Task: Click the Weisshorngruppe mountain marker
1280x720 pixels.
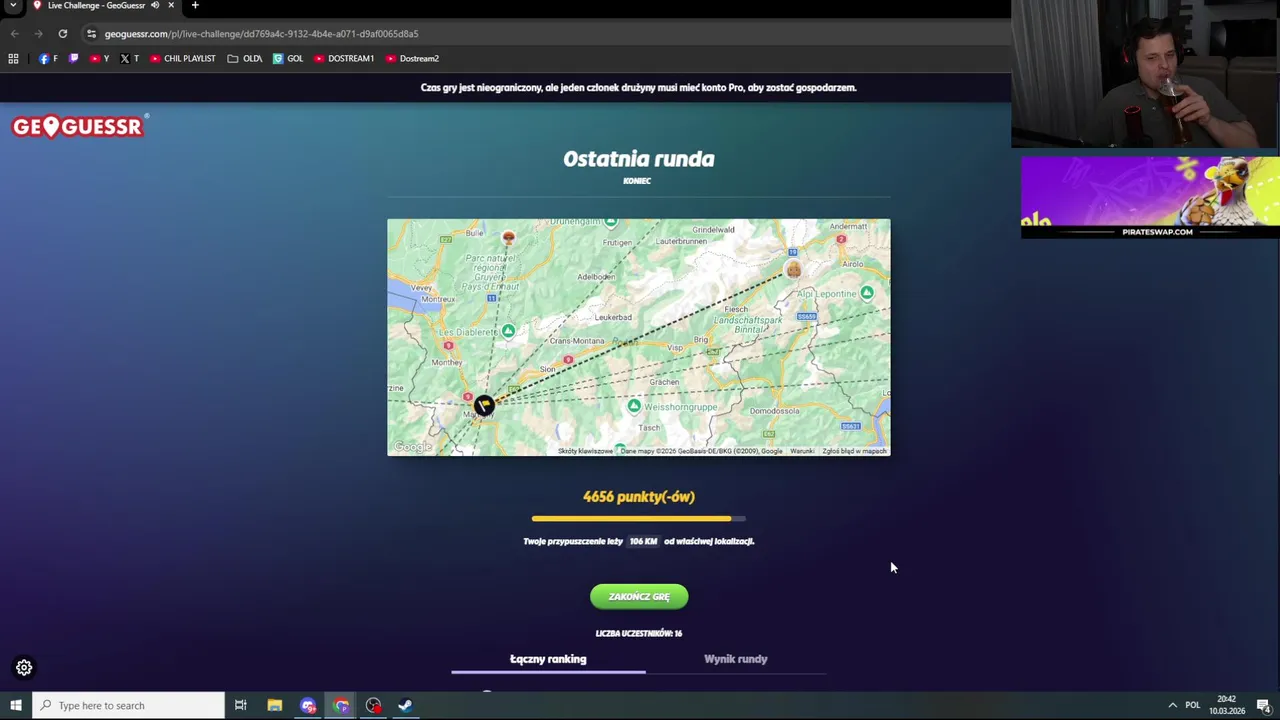Action: coord(634,406)
